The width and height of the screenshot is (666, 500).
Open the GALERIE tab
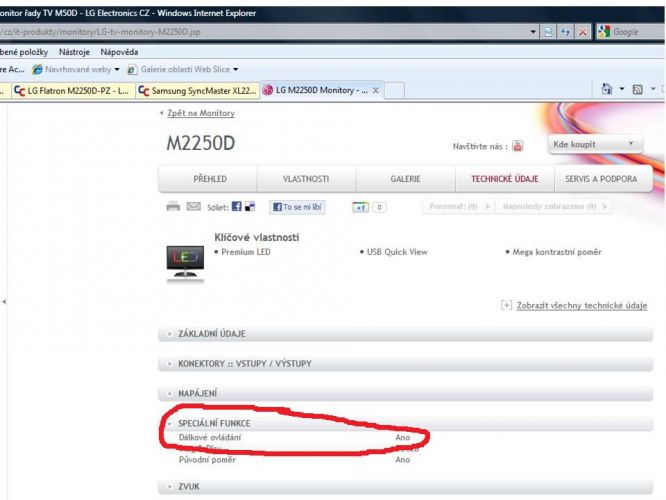[406, 179]
